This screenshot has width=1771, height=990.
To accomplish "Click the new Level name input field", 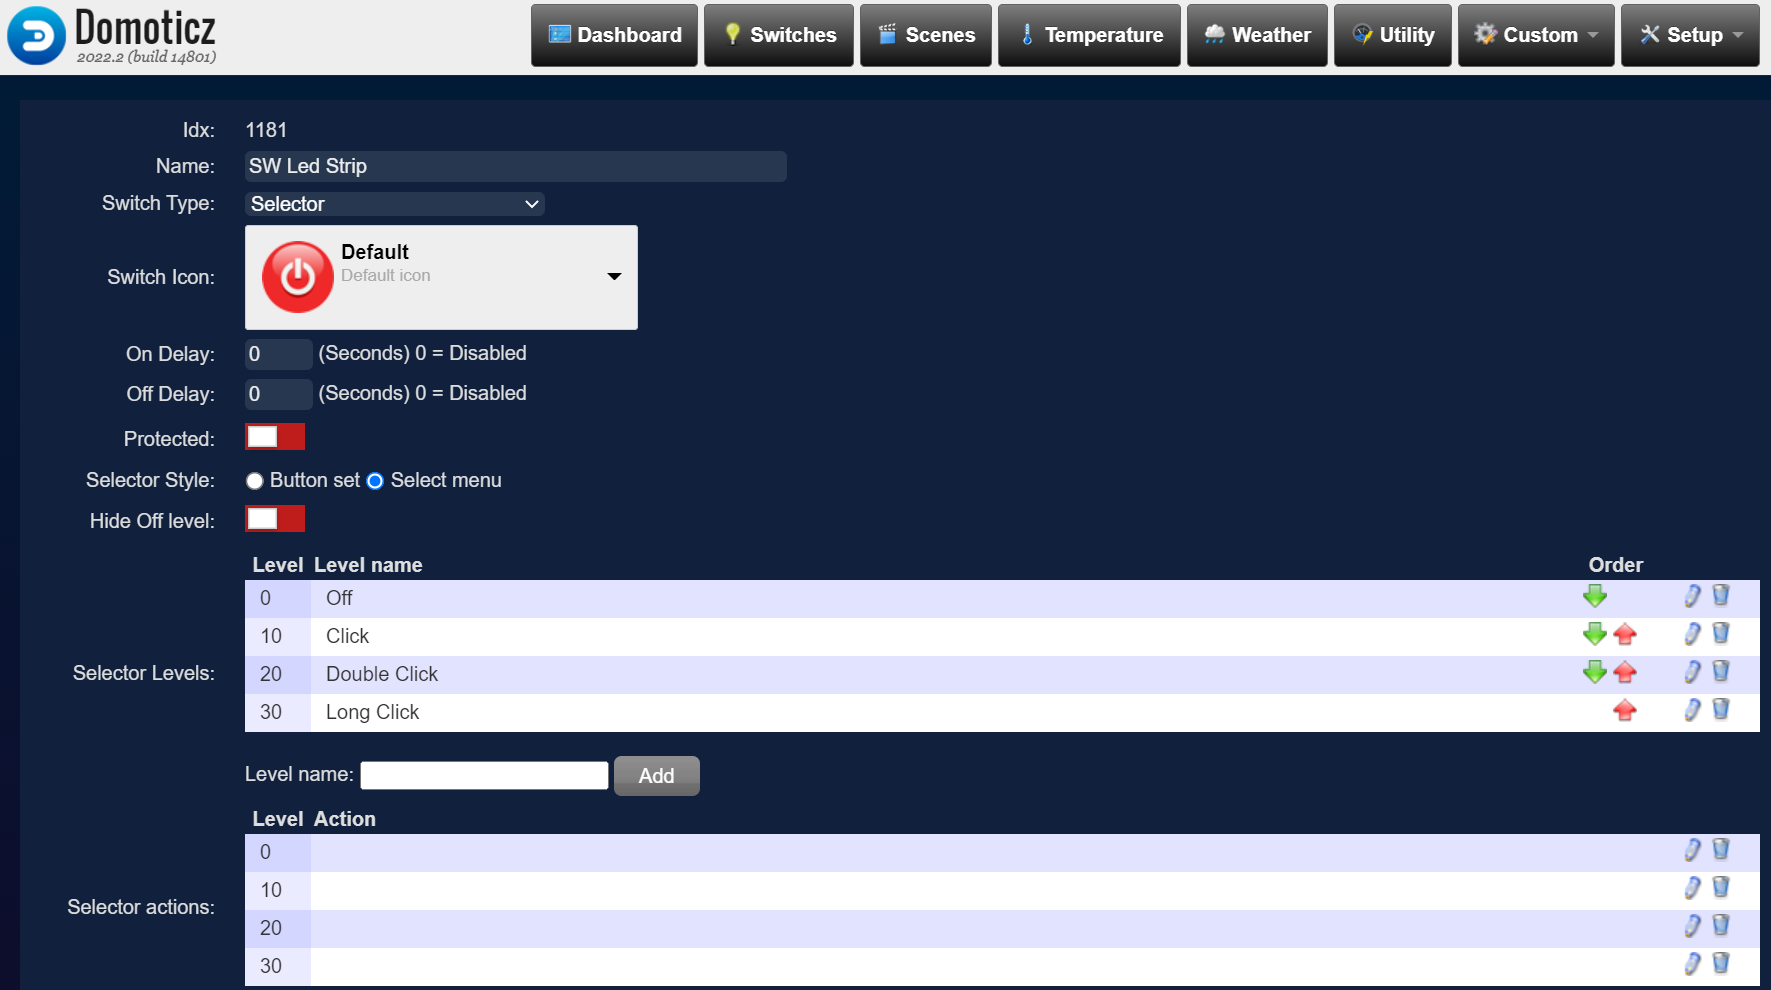I will click(x=484, y=775).
